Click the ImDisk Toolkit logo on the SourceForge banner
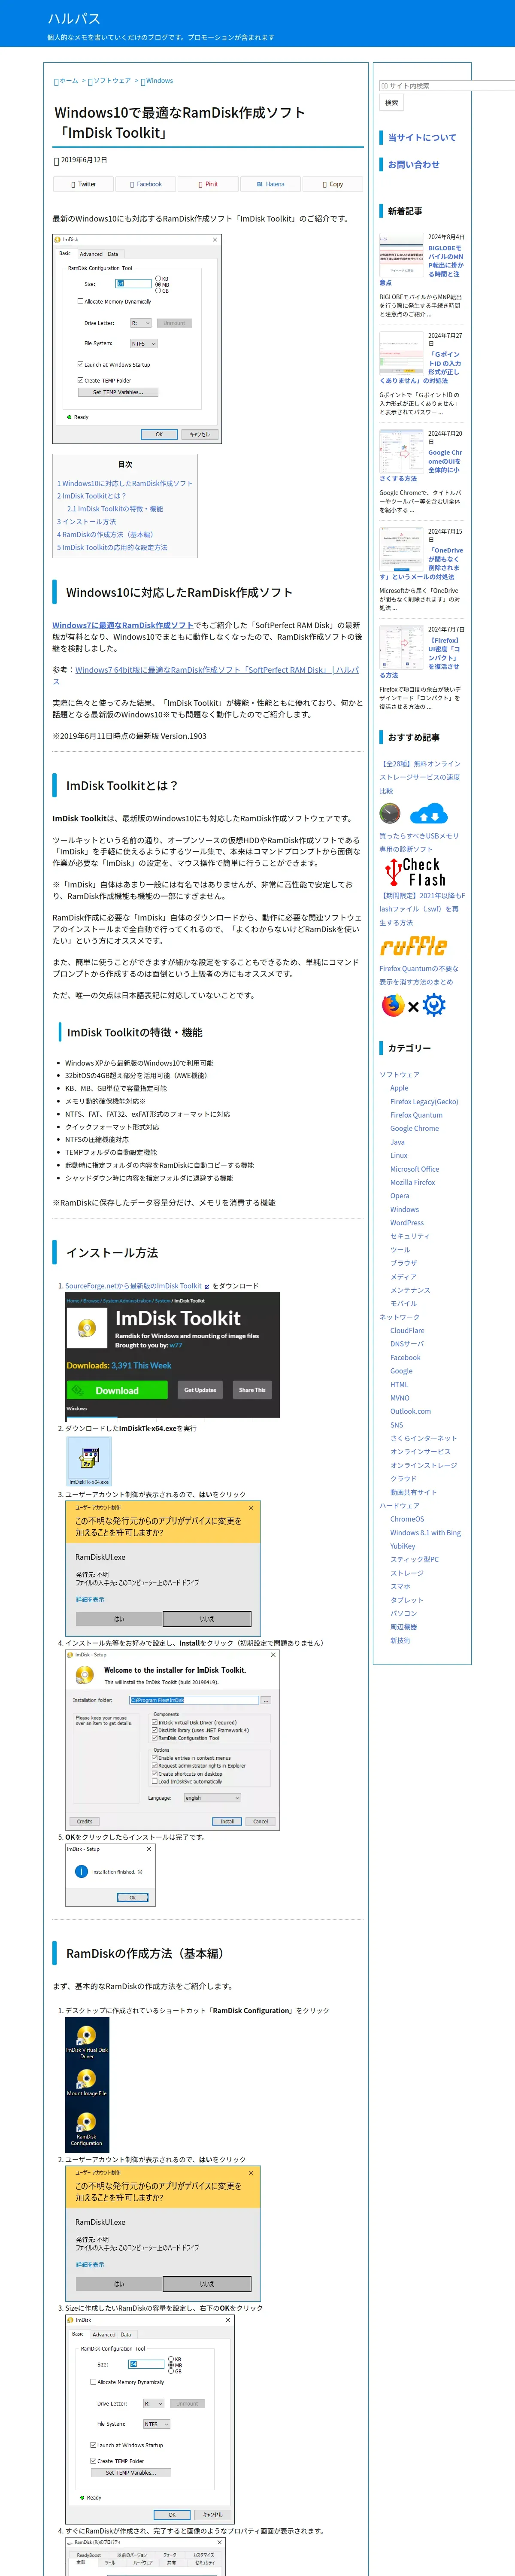Viewport: 515px width, 2576px height. [x=87, y=1328]
